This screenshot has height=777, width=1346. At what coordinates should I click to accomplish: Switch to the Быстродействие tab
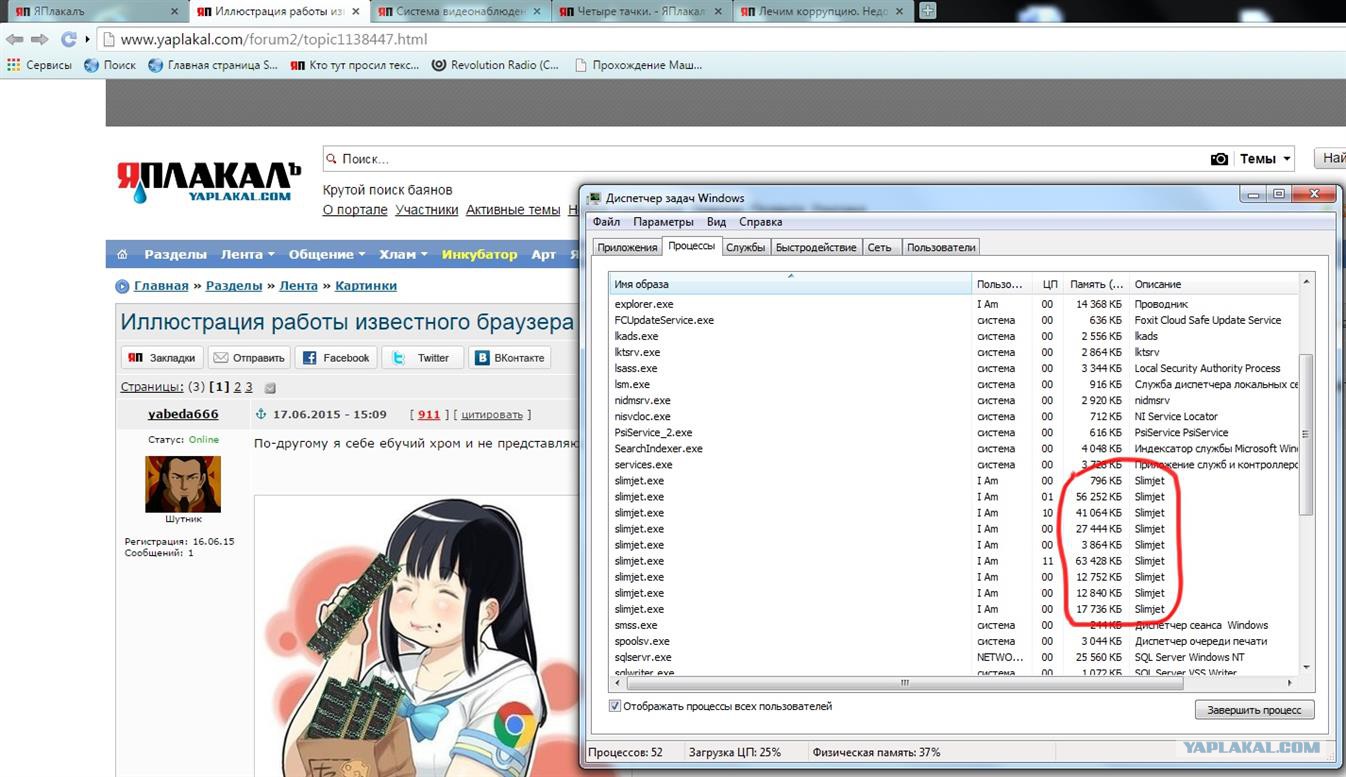click(816, 247)
